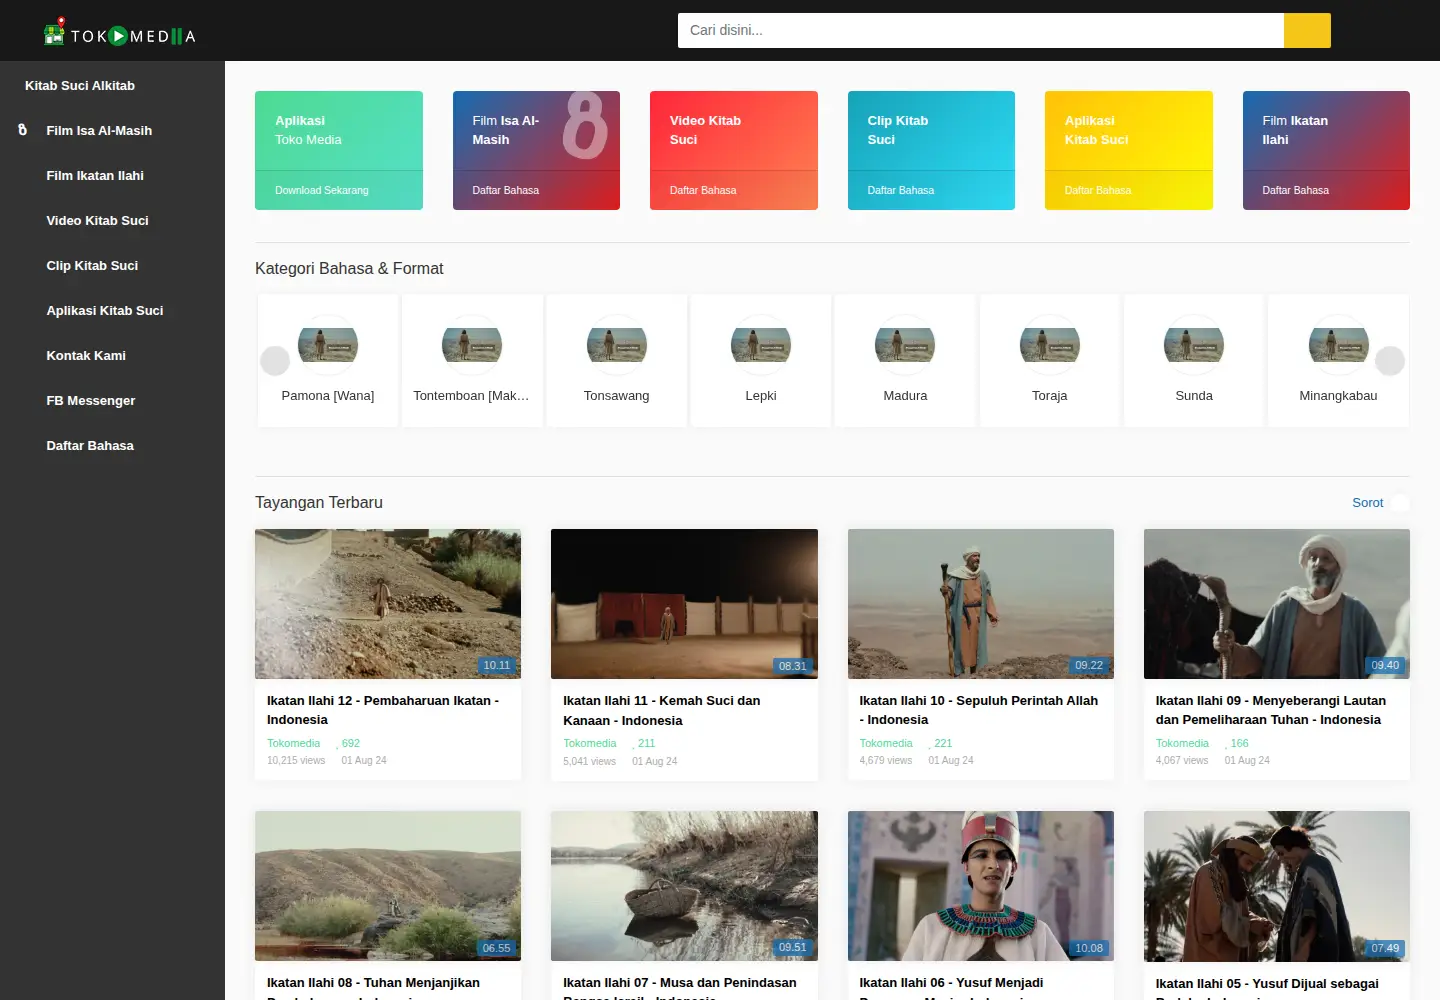
Task: Play Ikatan Ilahi 09 video thumbnail
Action: 1277,604
